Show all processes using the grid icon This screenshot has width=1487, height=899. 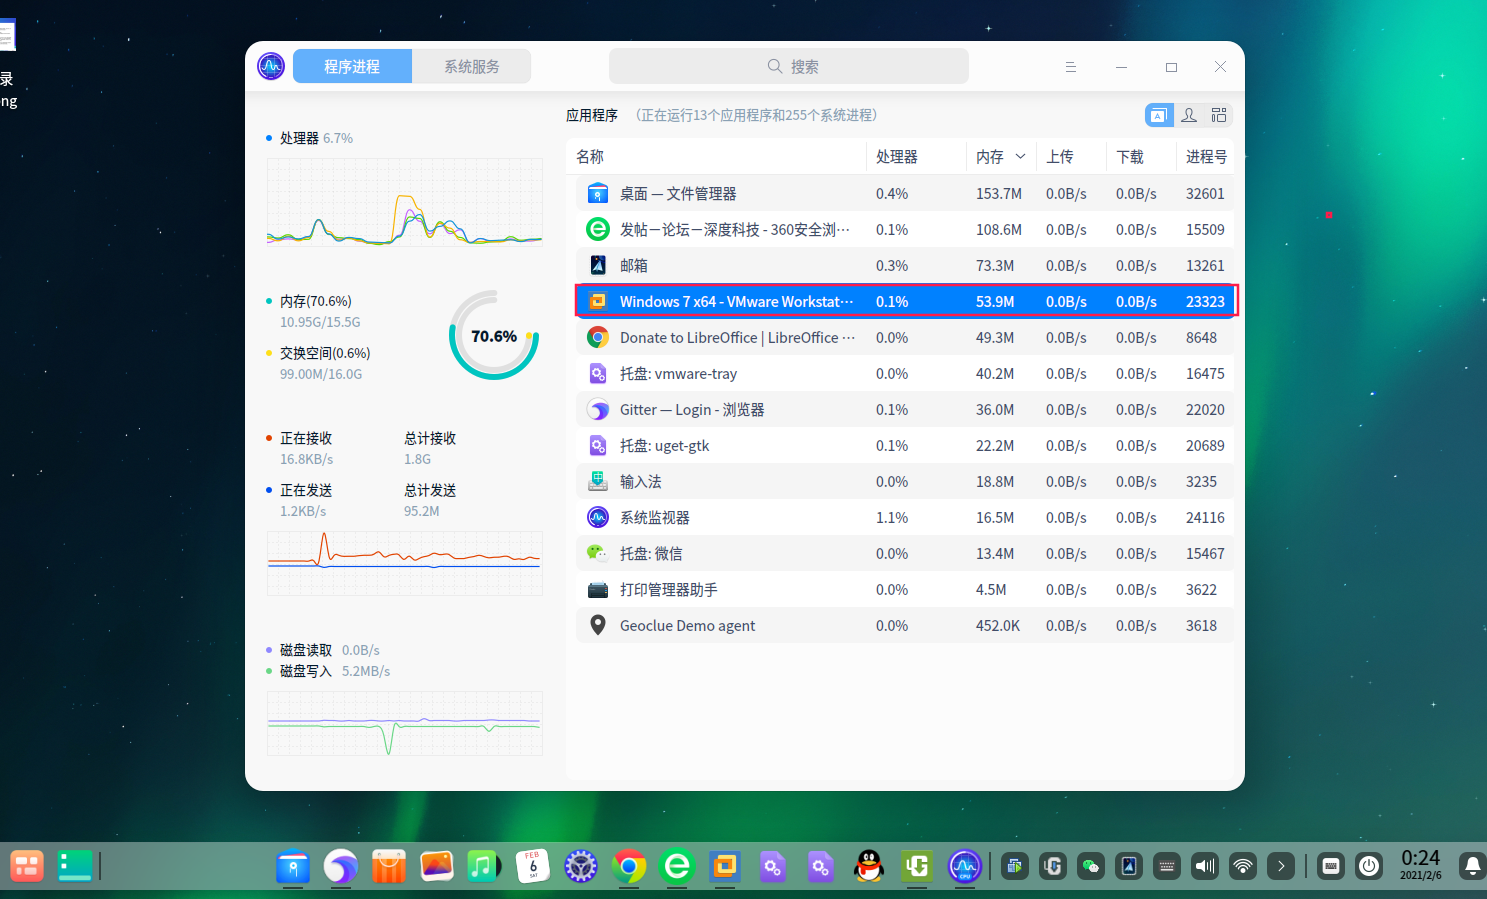tap(1219, 115)
